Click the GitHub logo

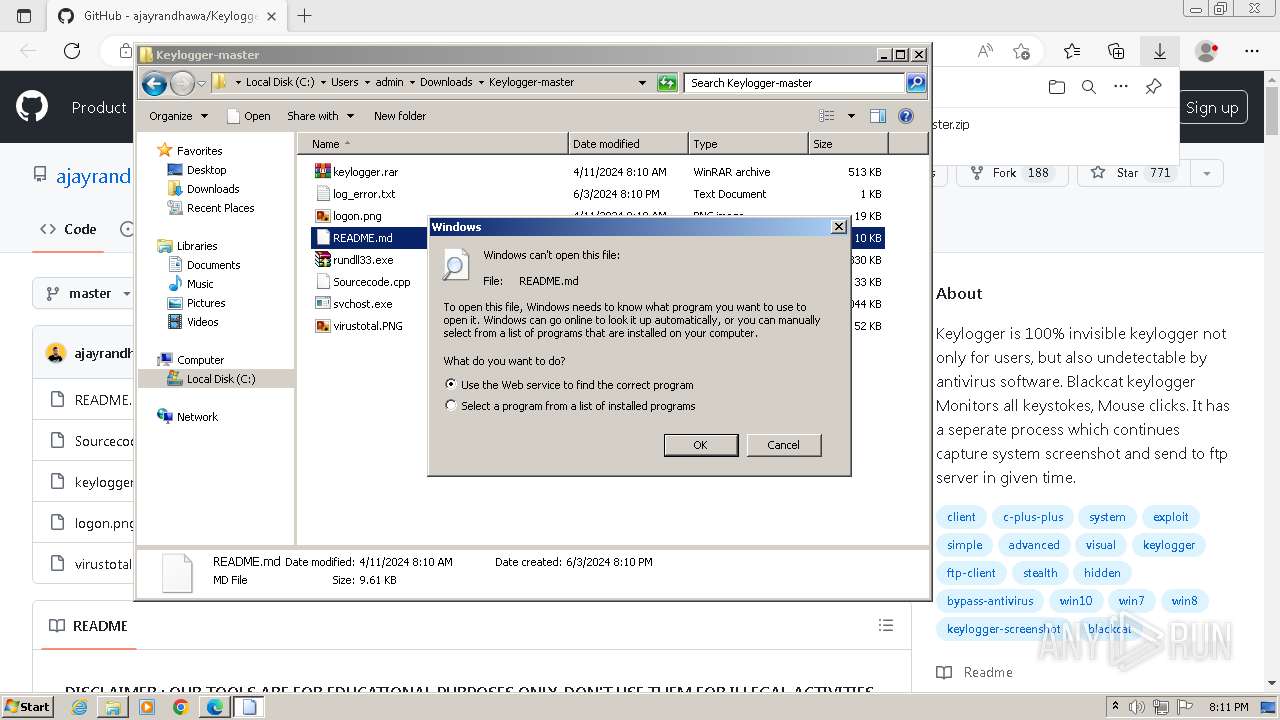click(32, 107)
